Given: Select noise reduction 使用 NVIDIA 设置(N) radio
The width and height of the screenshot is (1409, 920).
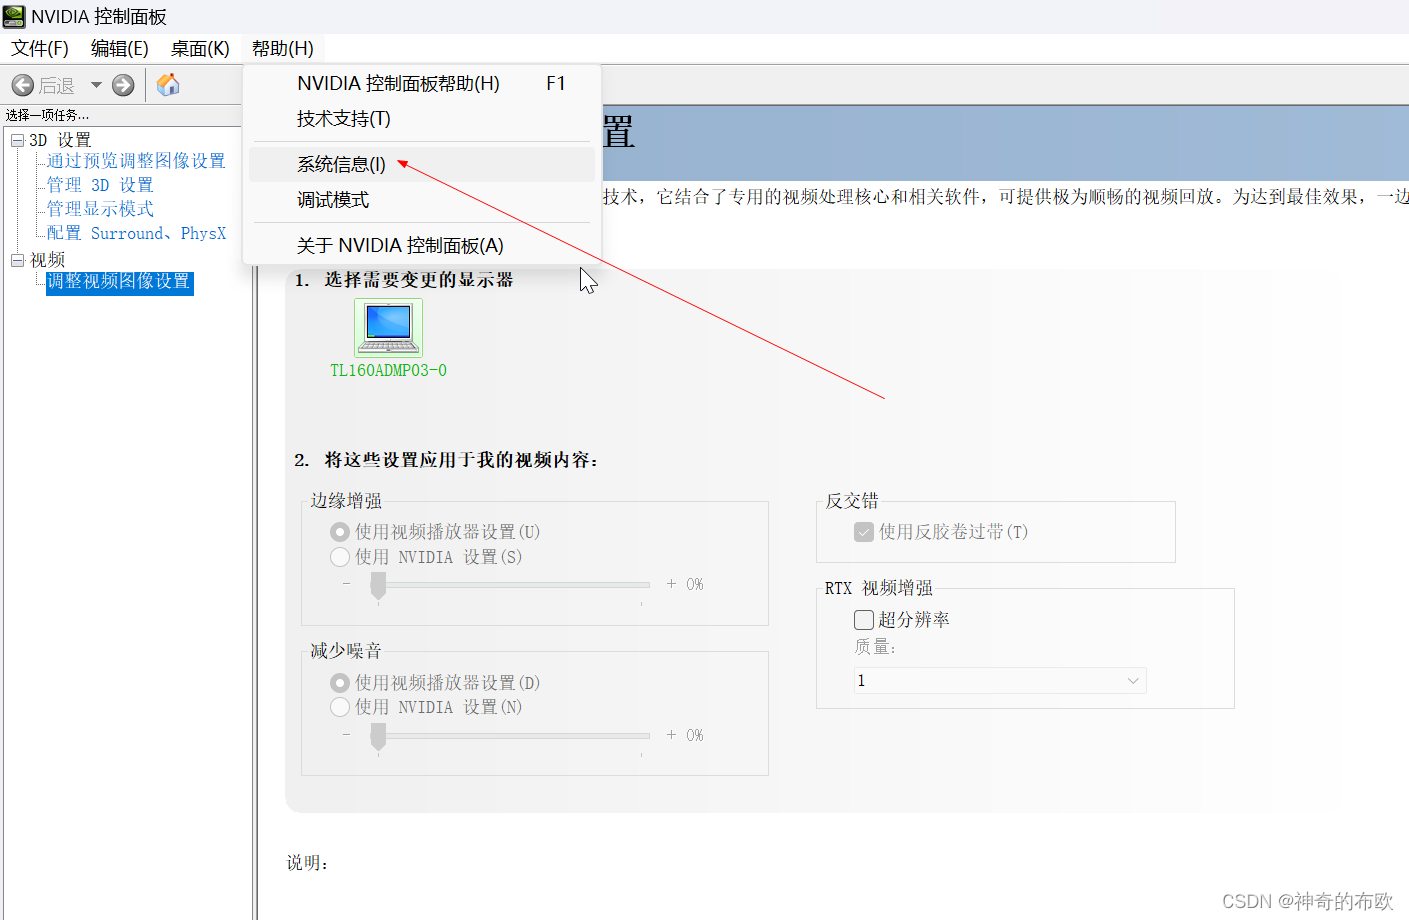Looking at the screenshot, I should click(x=340, y=707).
